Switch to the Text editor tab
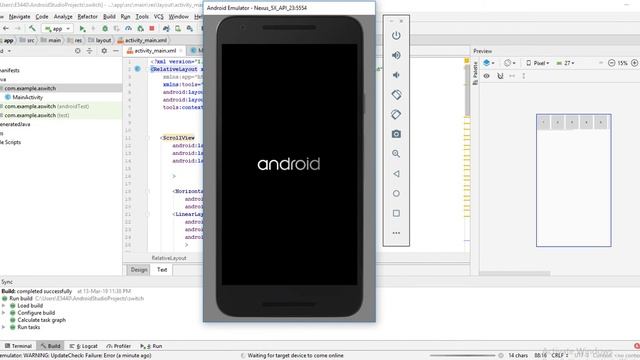The image size is (640, 360). click(162, 270)
